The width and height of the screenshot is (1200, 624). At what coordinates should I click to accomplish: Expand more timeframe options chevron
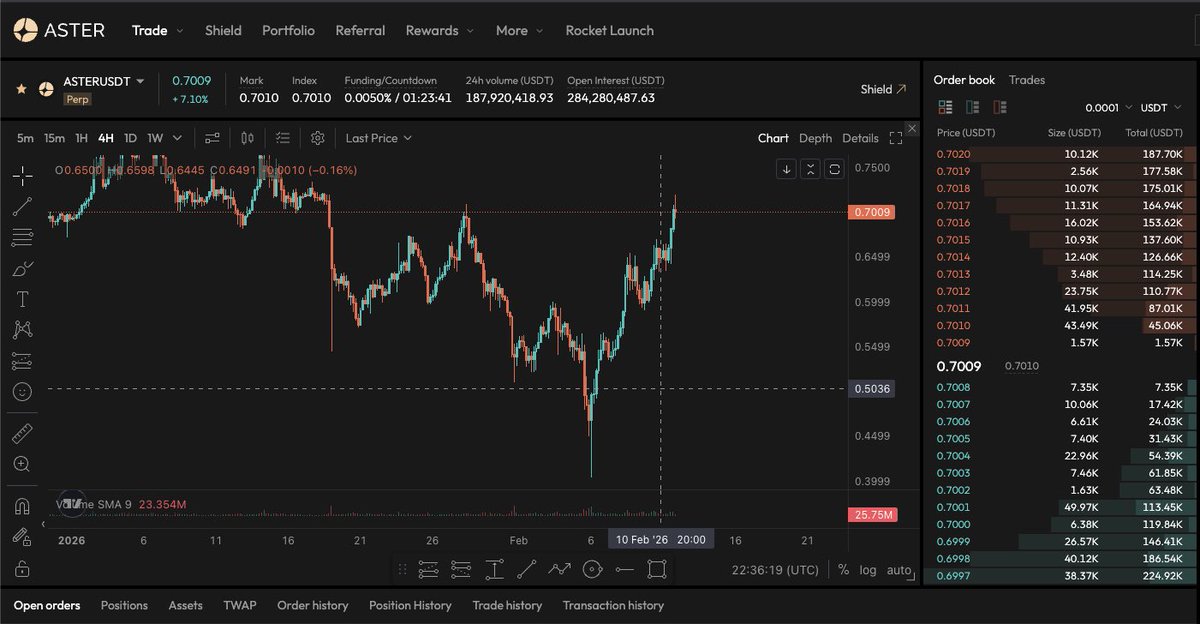[x=178, y=138]
